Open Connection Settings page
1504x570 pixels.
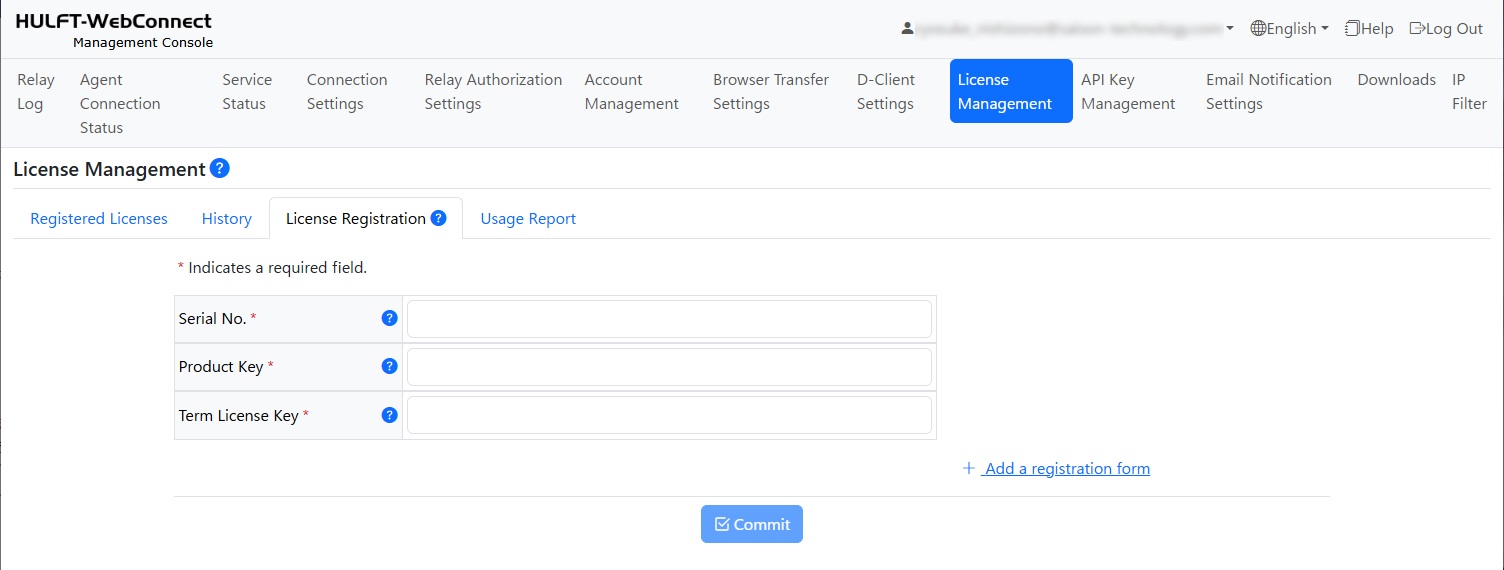point(347,91)
